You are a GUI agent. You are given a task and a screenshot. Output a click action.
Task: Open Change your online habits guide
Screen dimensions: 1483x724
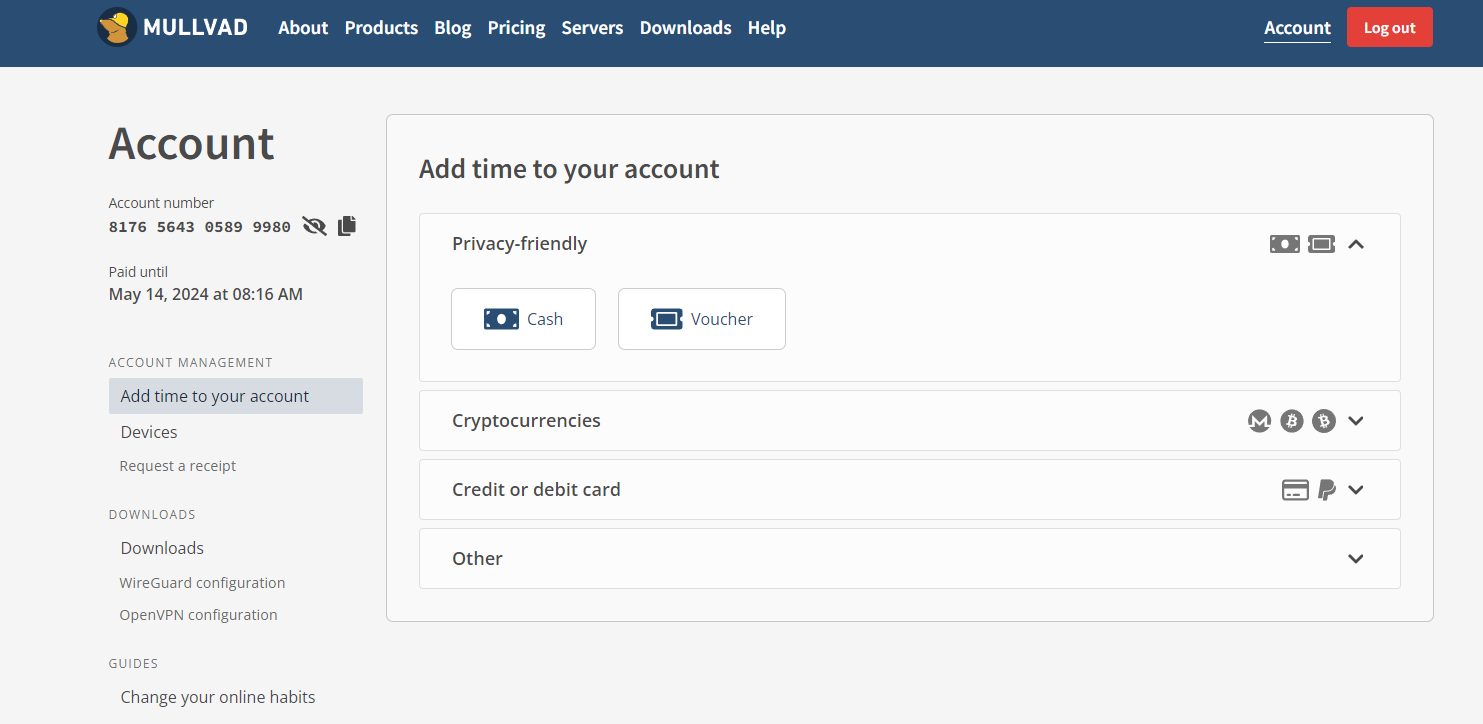tap(218, 697)
